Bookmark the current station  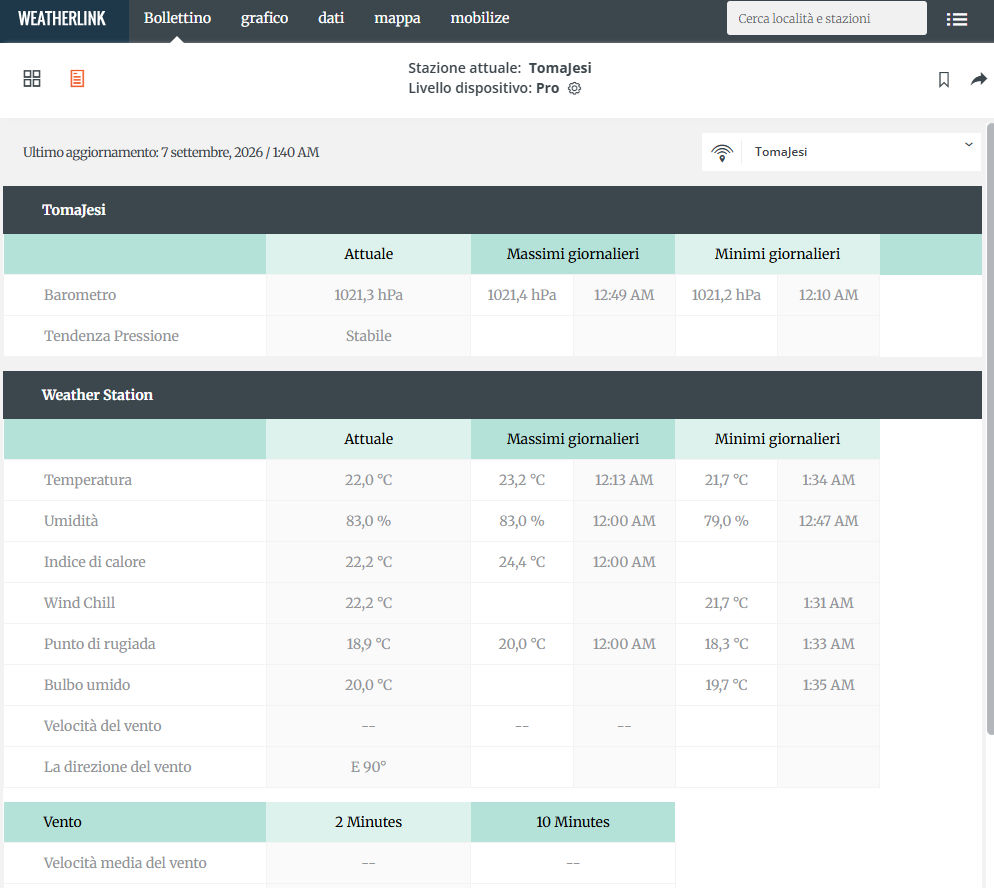point(944,79)
